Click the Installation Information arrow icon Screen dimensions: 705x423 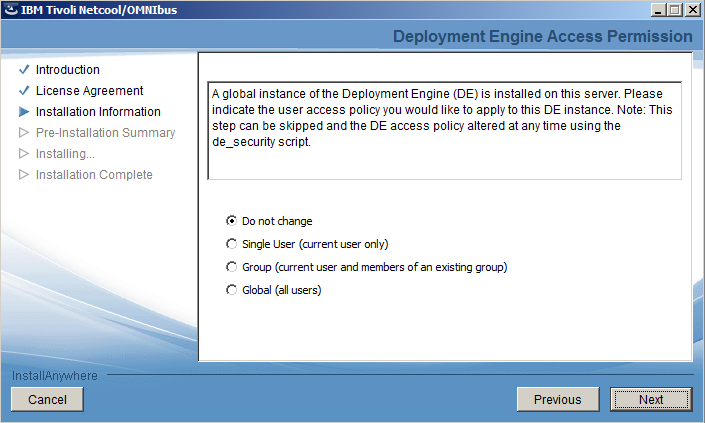(24, 111)
